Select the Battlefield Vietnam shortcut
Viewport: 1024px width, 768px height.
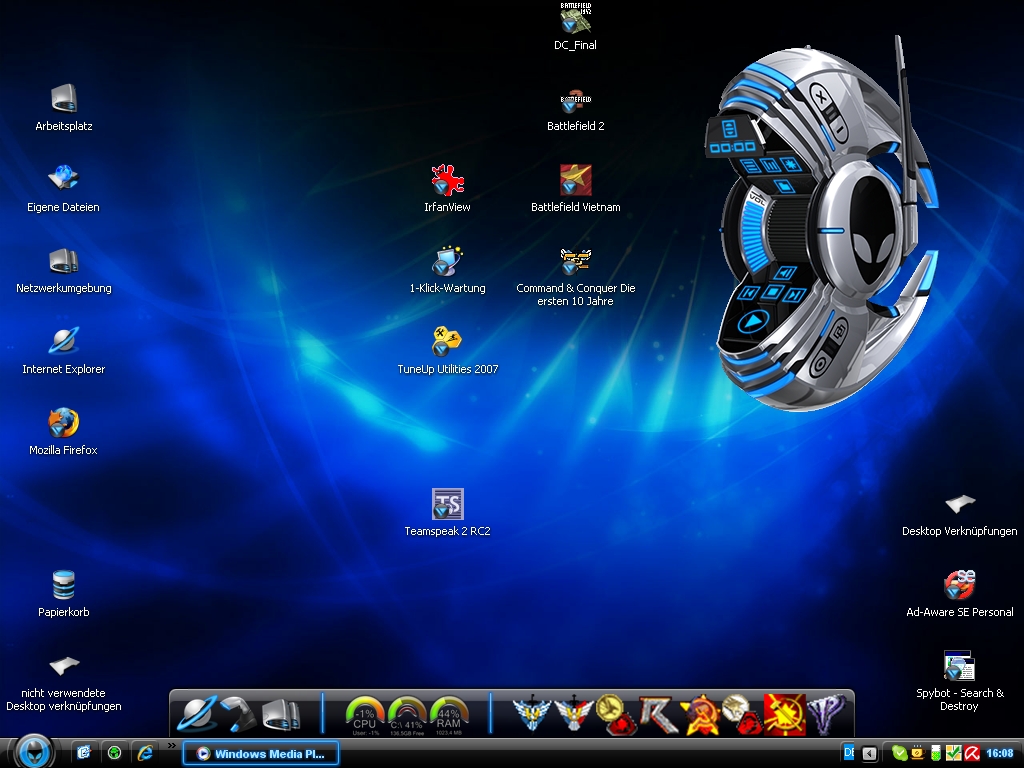575,189
